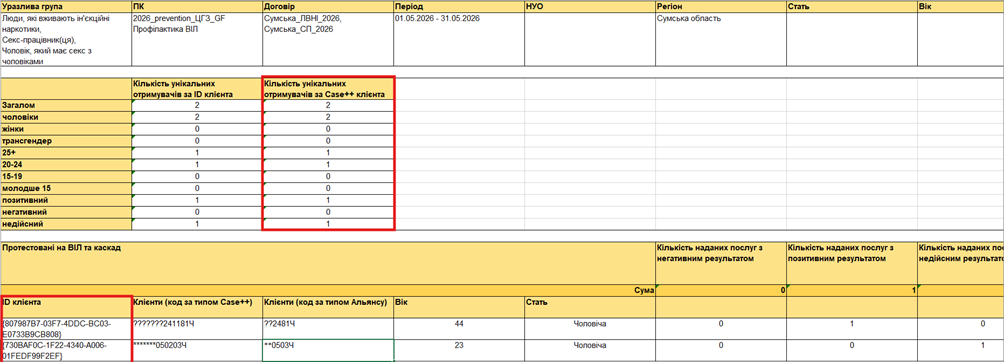Select 'Чоловіча' in the age 23 row
1004x362 pixels.
(590, 350)
